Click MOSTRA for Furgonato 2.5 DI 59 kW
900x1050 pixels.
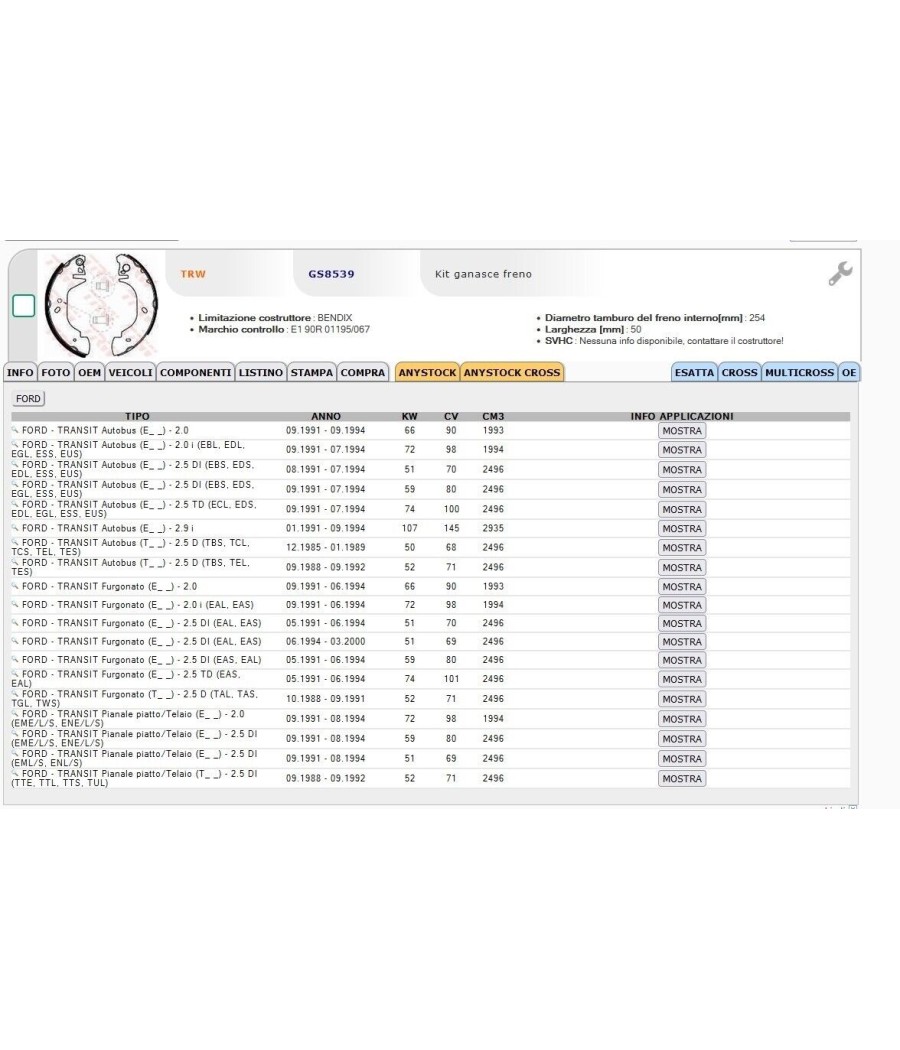pyautogui.click(x=682, y=660)
